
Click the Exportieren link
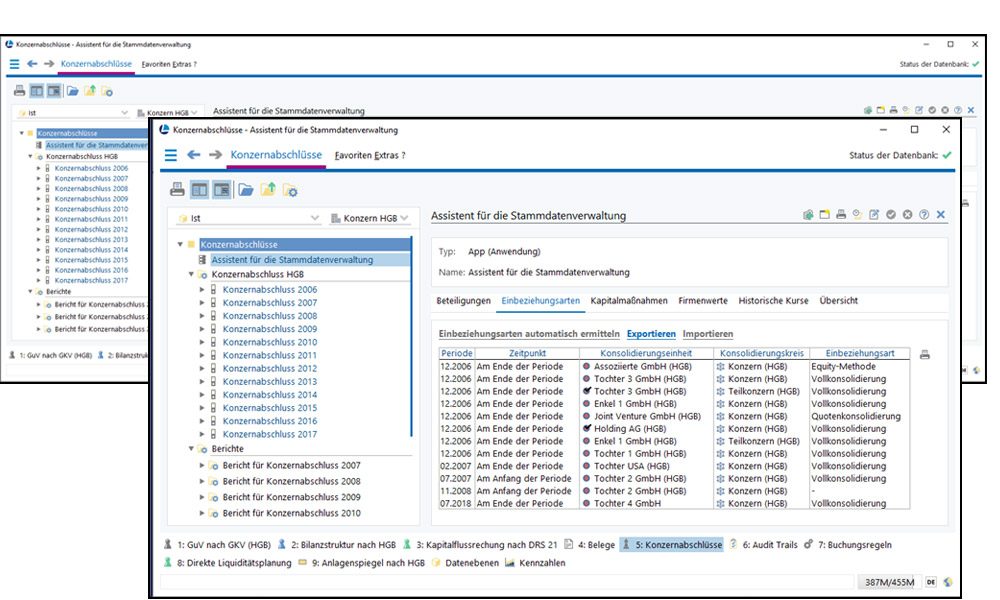651,333
